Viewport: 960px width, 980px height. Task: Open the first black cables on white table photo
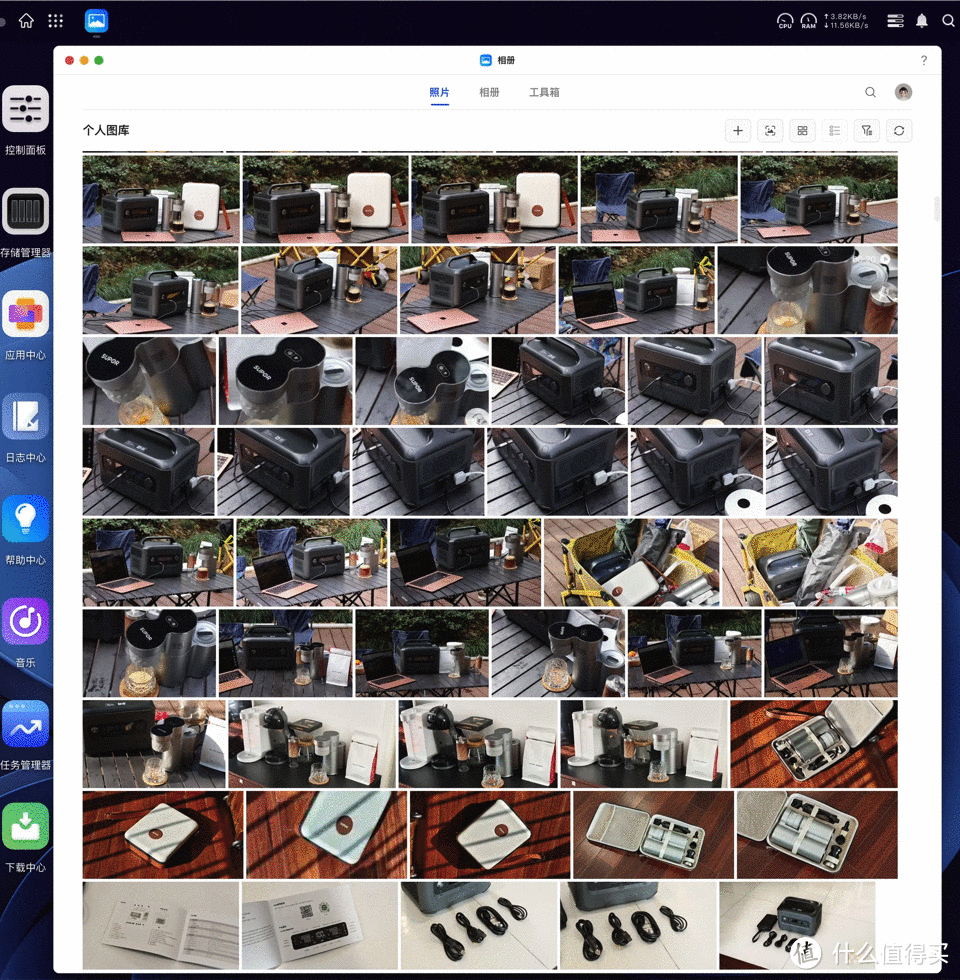click(479, 926)
